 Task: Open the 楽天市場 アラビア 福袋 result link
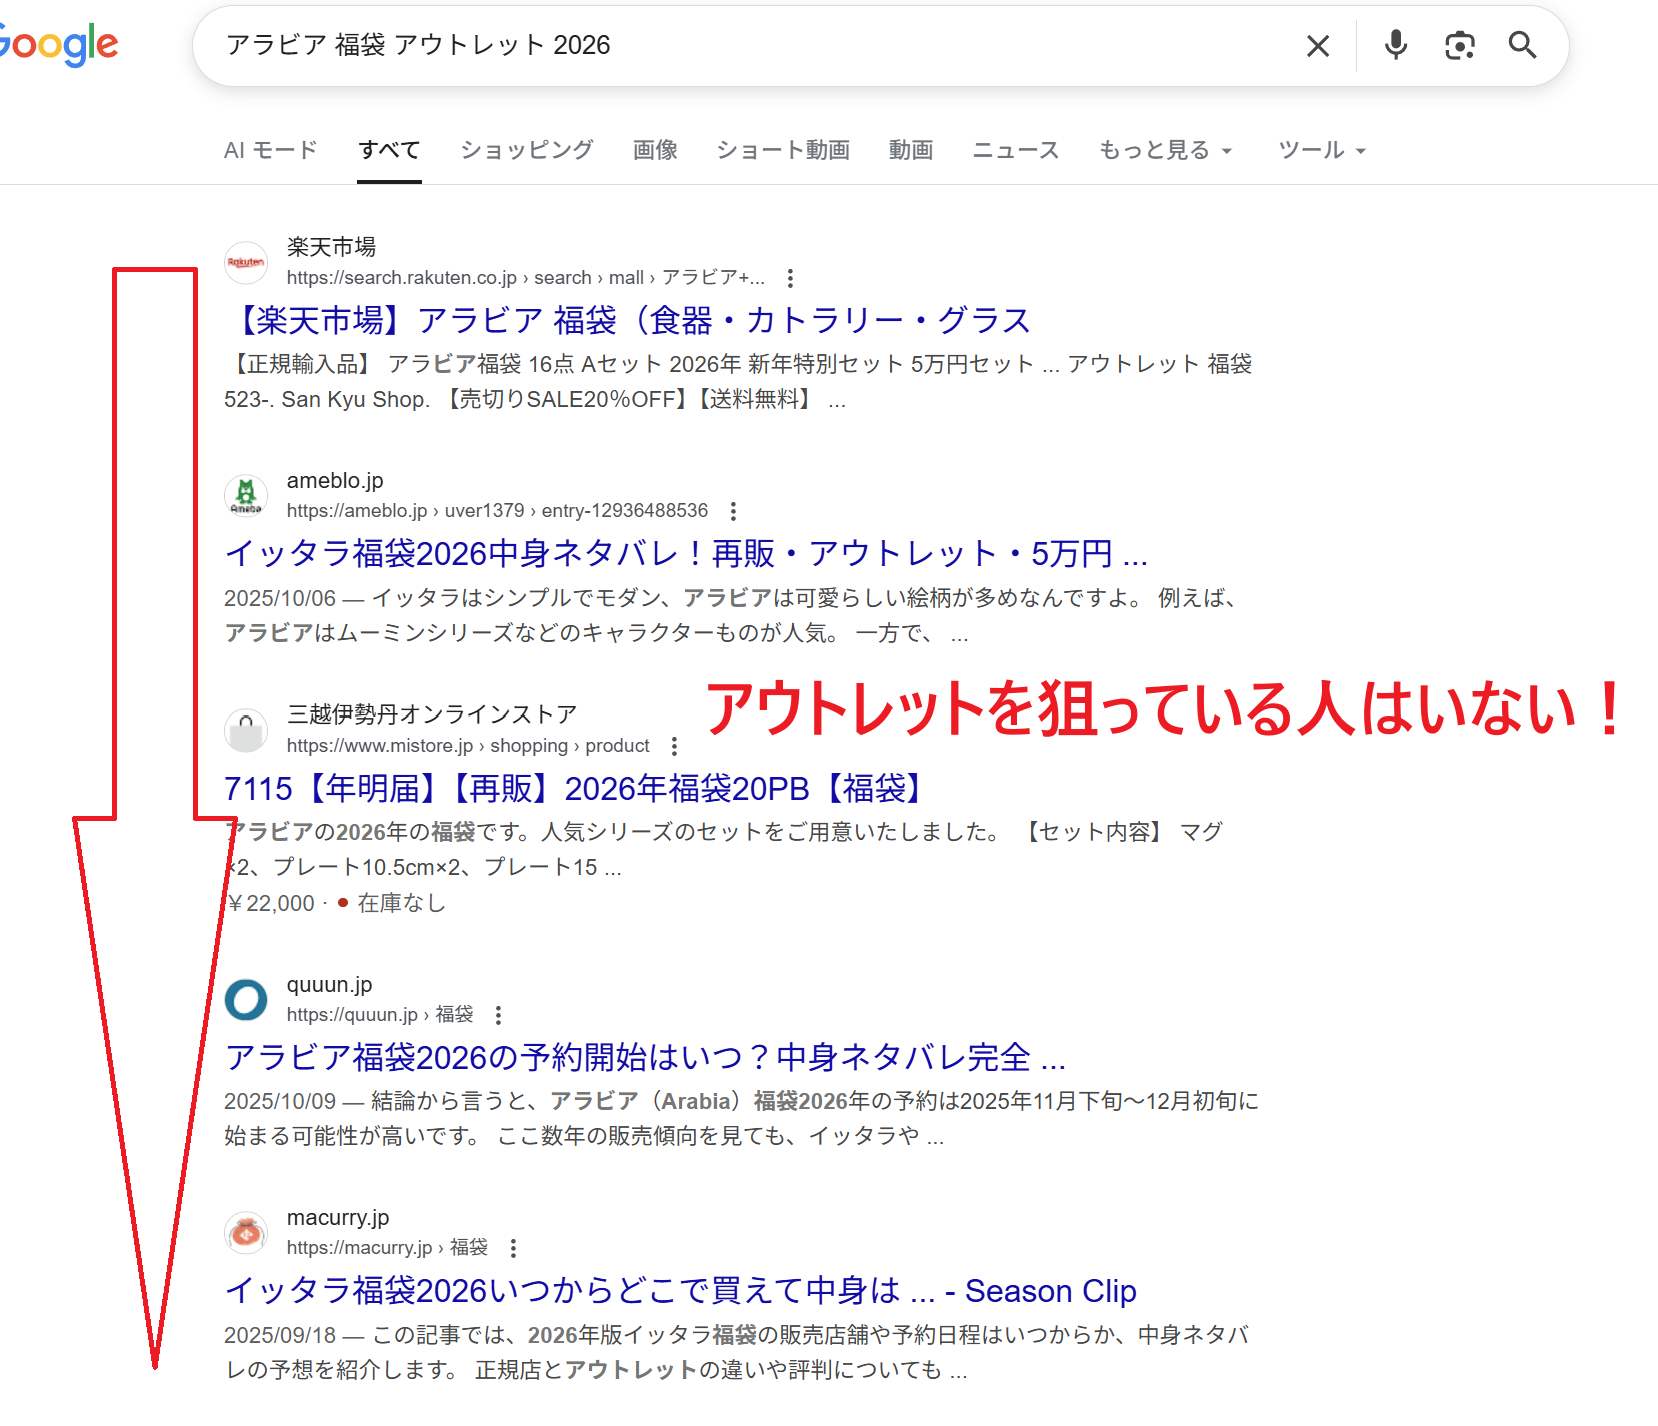630,320
